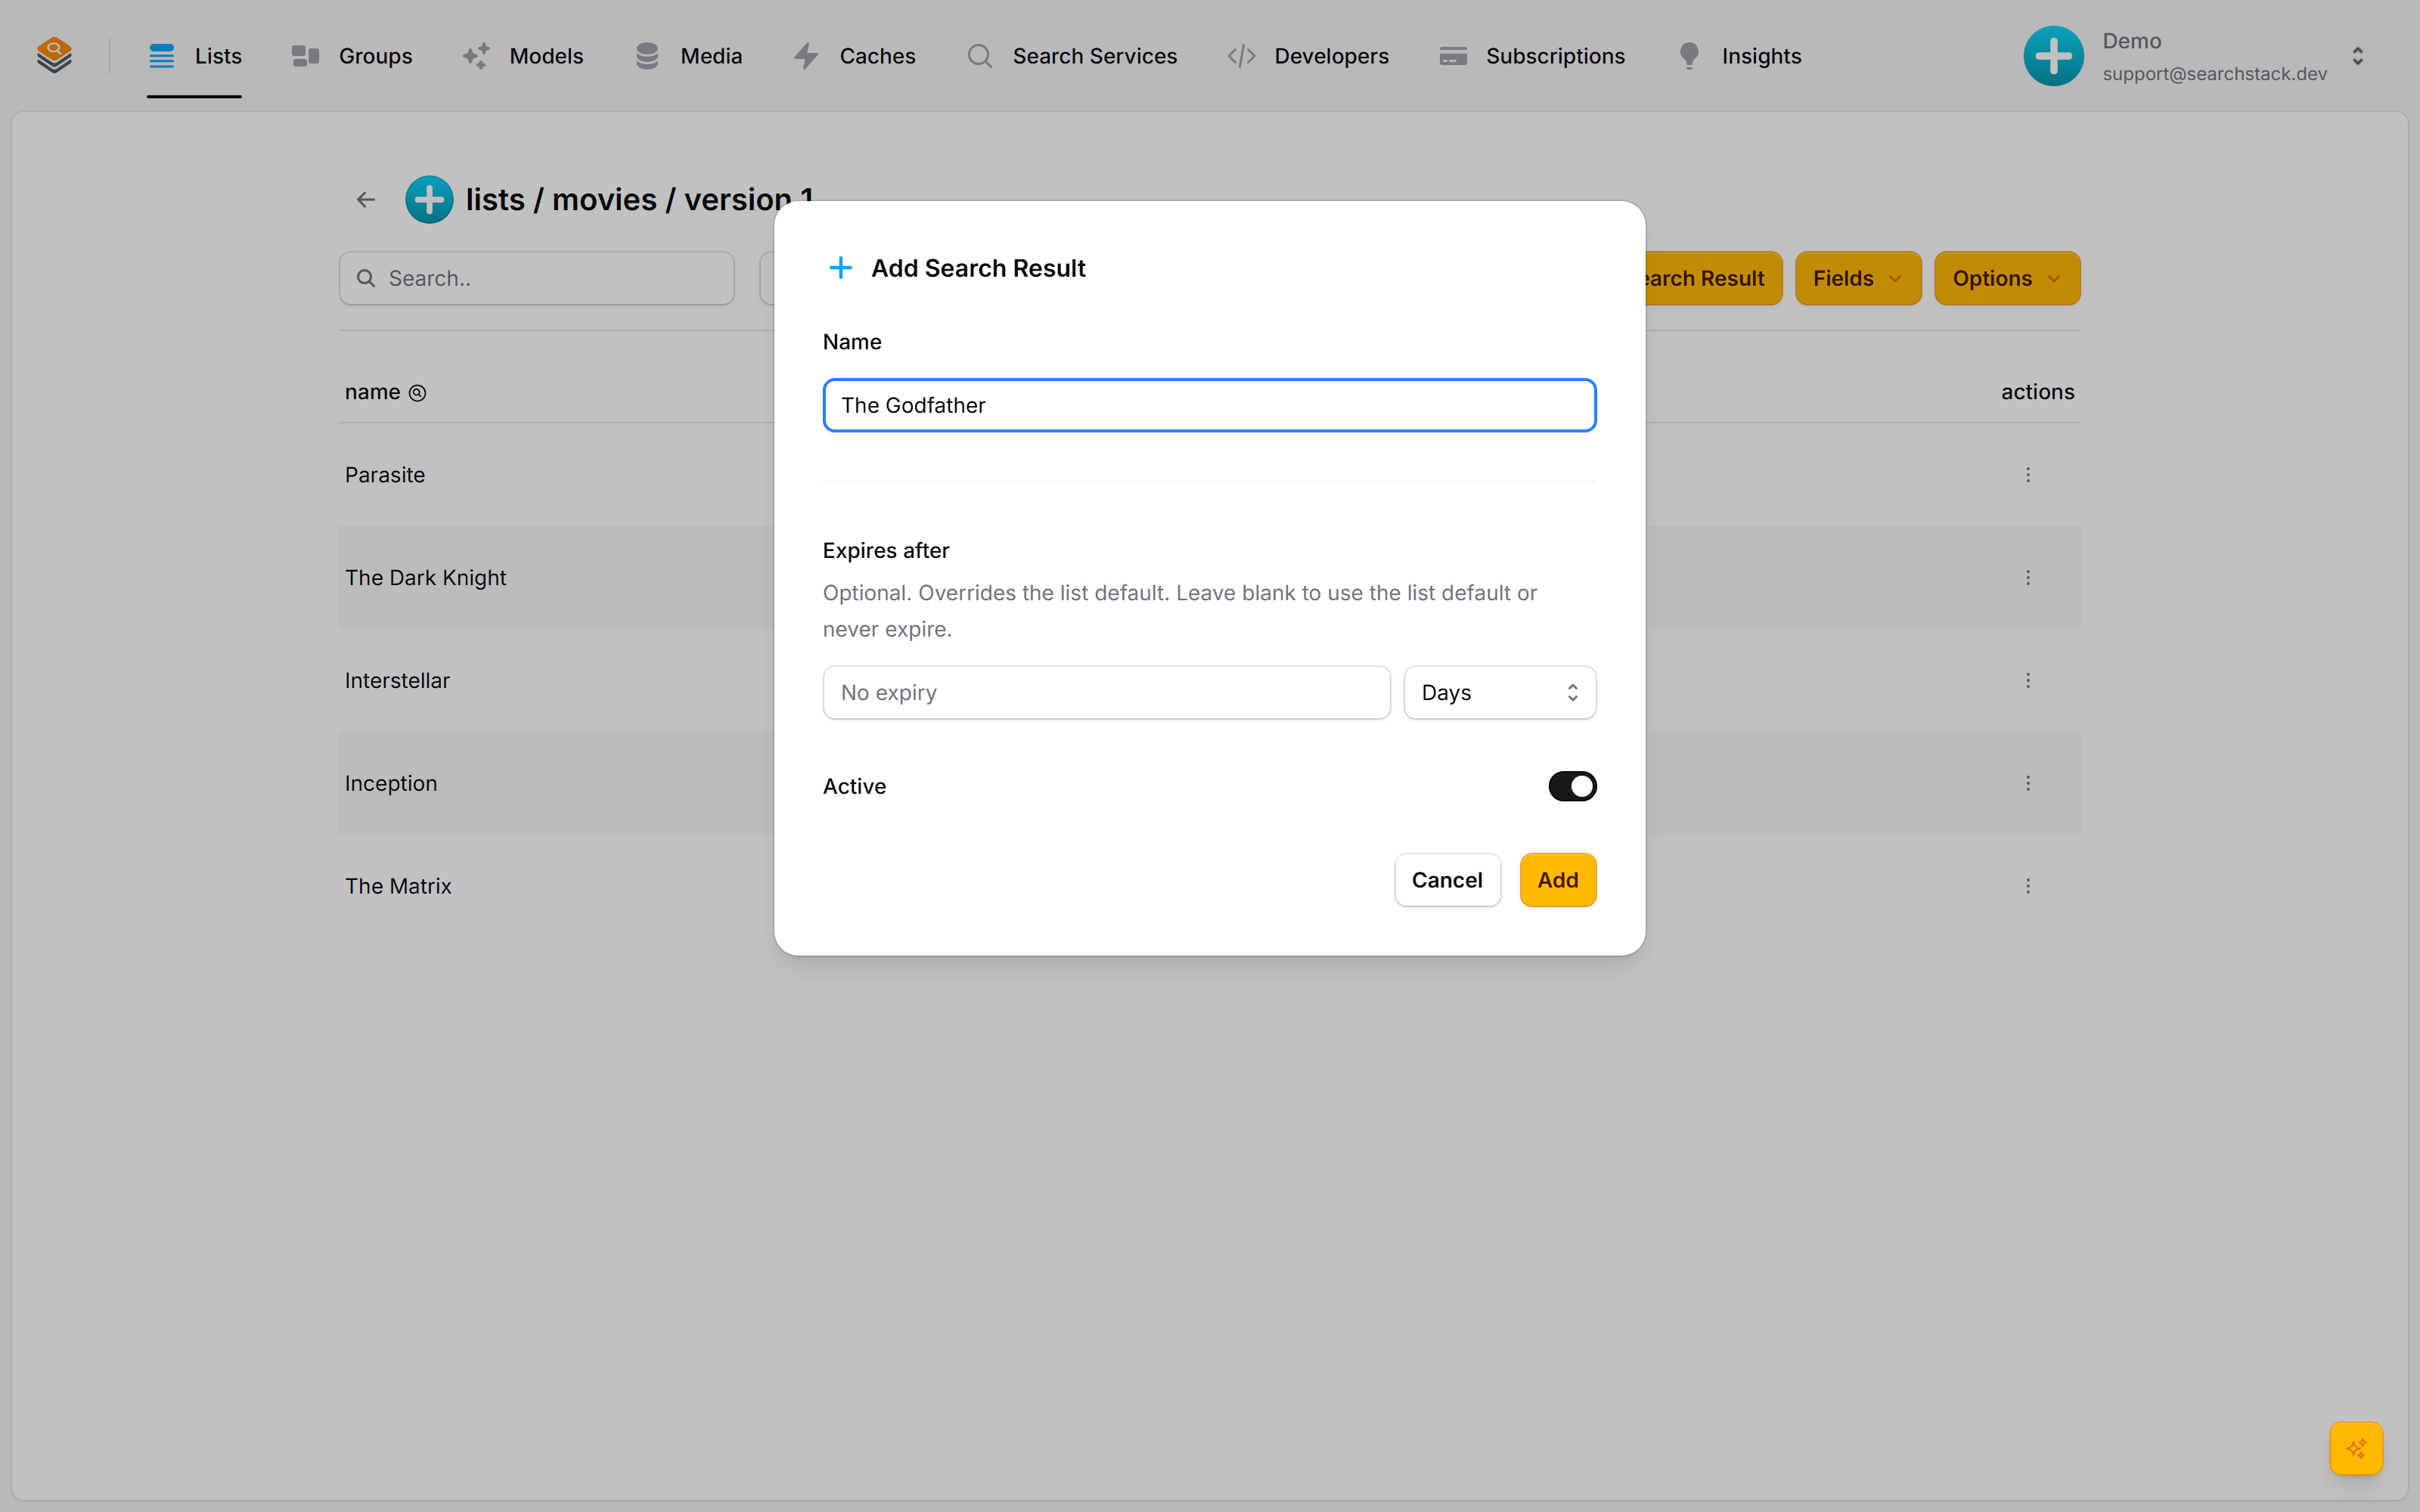
Task: Click the search magnifier icon
Action: click(x=366, y=278)
